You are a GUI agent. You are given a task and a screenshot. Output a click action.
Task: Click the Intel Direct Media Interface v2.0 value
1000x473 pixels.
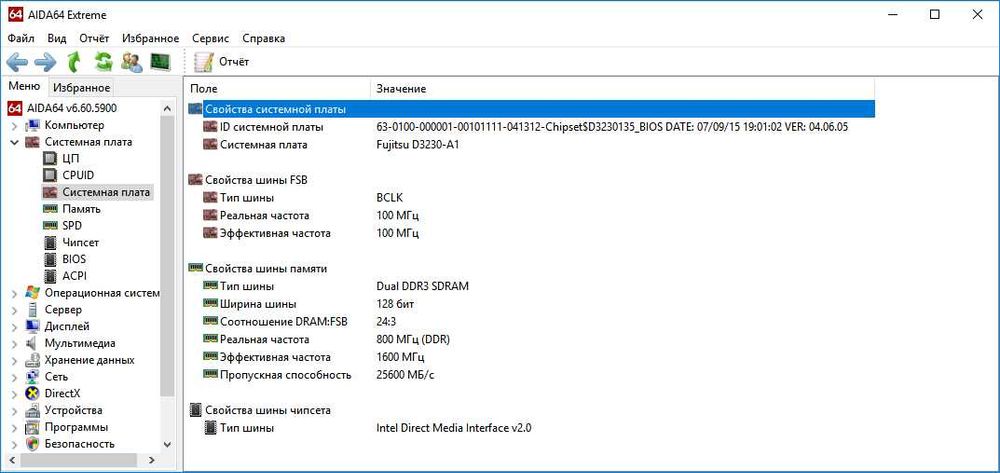(x=454, y=428)
